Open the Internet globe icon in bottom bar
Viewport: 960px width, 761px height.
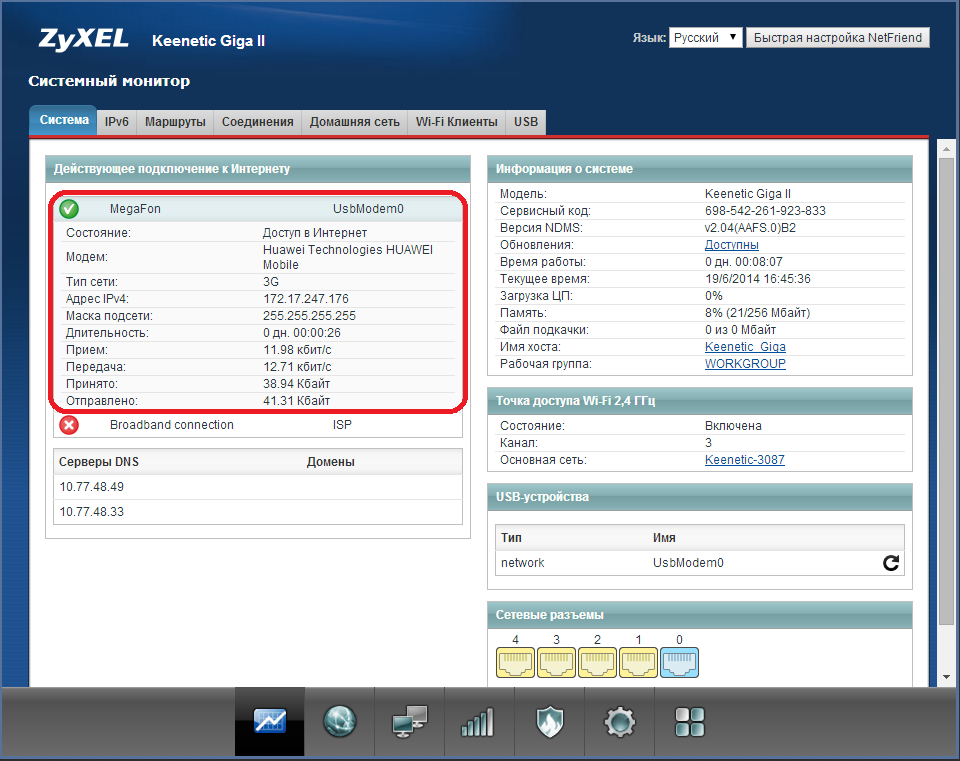340,721
